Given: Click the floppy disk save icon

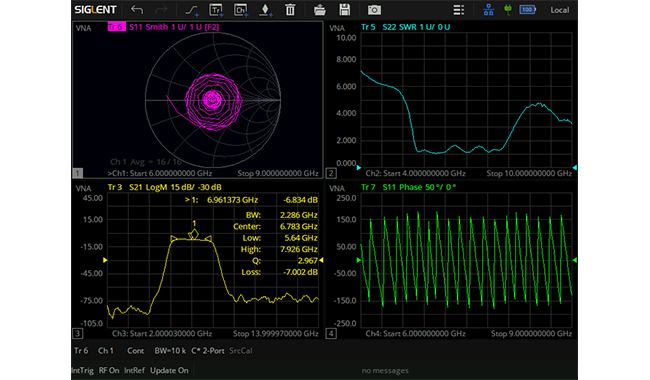Looking at the screenshot, I should click(344, 10).
